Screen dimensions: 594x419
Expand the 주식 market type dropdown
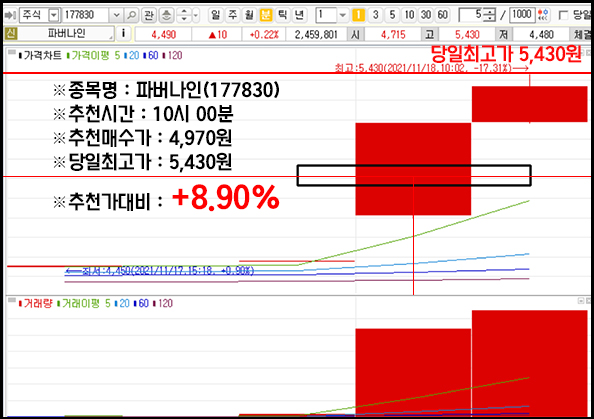tap(54, 15)
